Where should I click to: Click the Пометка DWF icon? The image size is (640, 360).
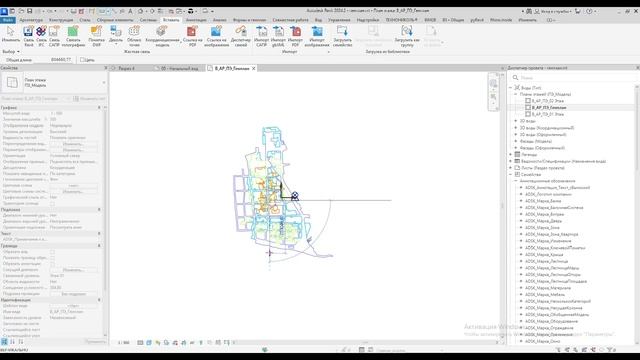tap(96, 32)
